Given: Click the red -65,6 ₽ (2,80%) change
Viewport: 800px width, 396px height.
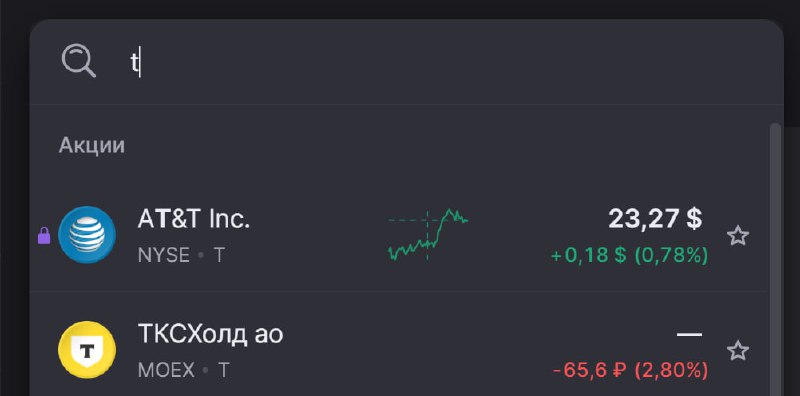Looking at the screenshot, I should 631,370.
